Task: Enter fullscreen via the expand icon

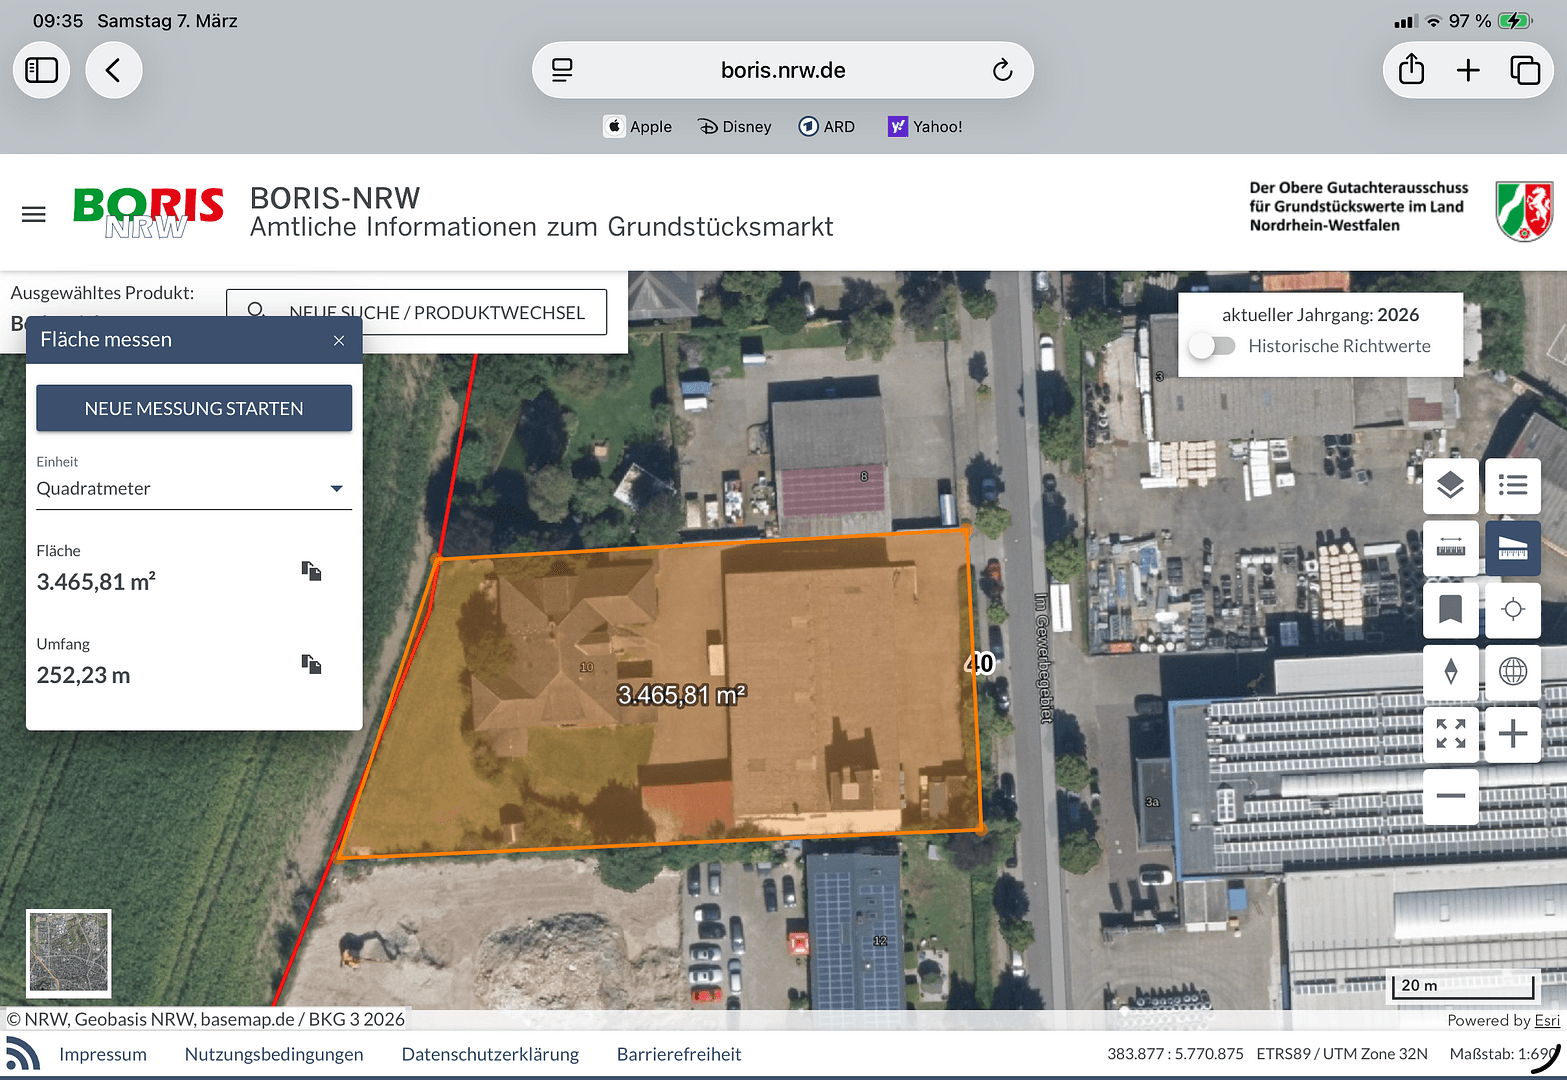Action: pyautogui.click(x=1450, y=734)
